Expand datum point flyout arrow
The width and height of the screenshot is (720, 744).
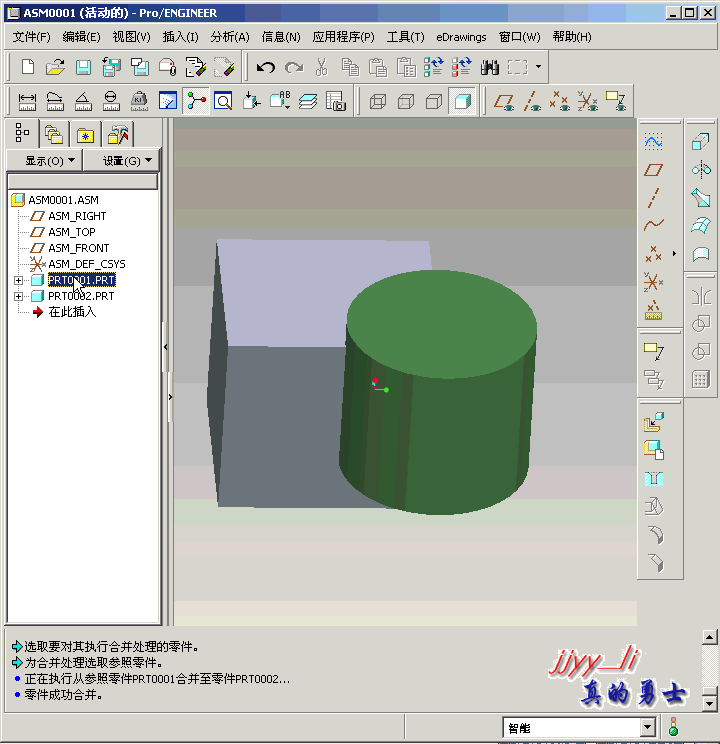point(674,253)
